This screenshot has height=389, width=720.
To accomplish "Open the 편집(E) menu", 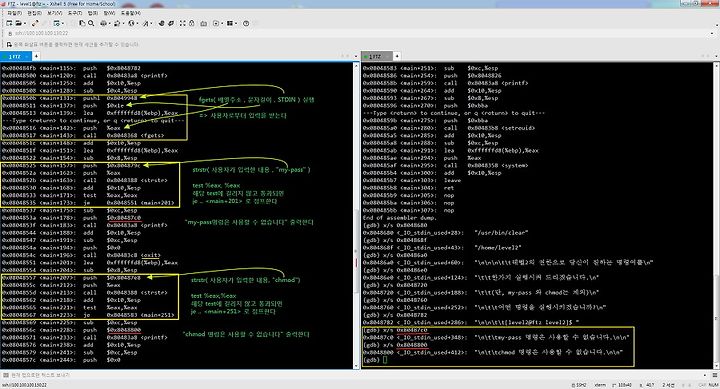I will pyautogui.click(x=34, y=13).
